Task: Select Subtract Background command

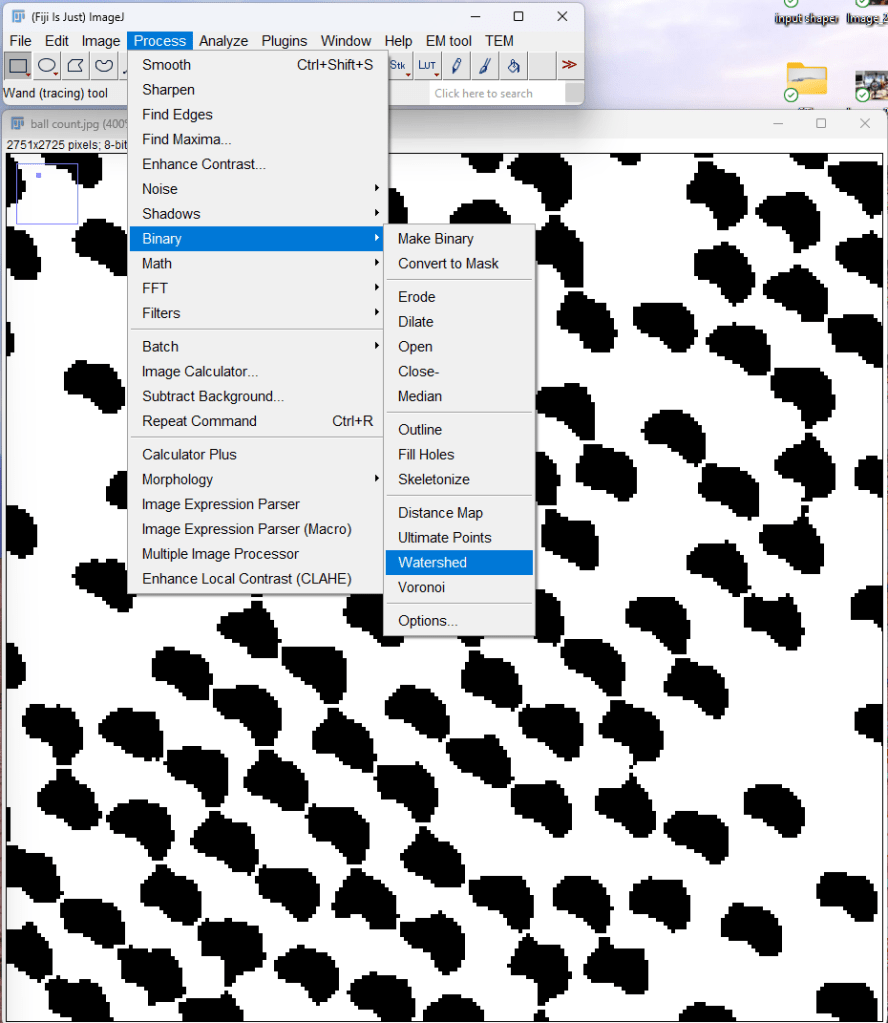Action: click(212, 396)
